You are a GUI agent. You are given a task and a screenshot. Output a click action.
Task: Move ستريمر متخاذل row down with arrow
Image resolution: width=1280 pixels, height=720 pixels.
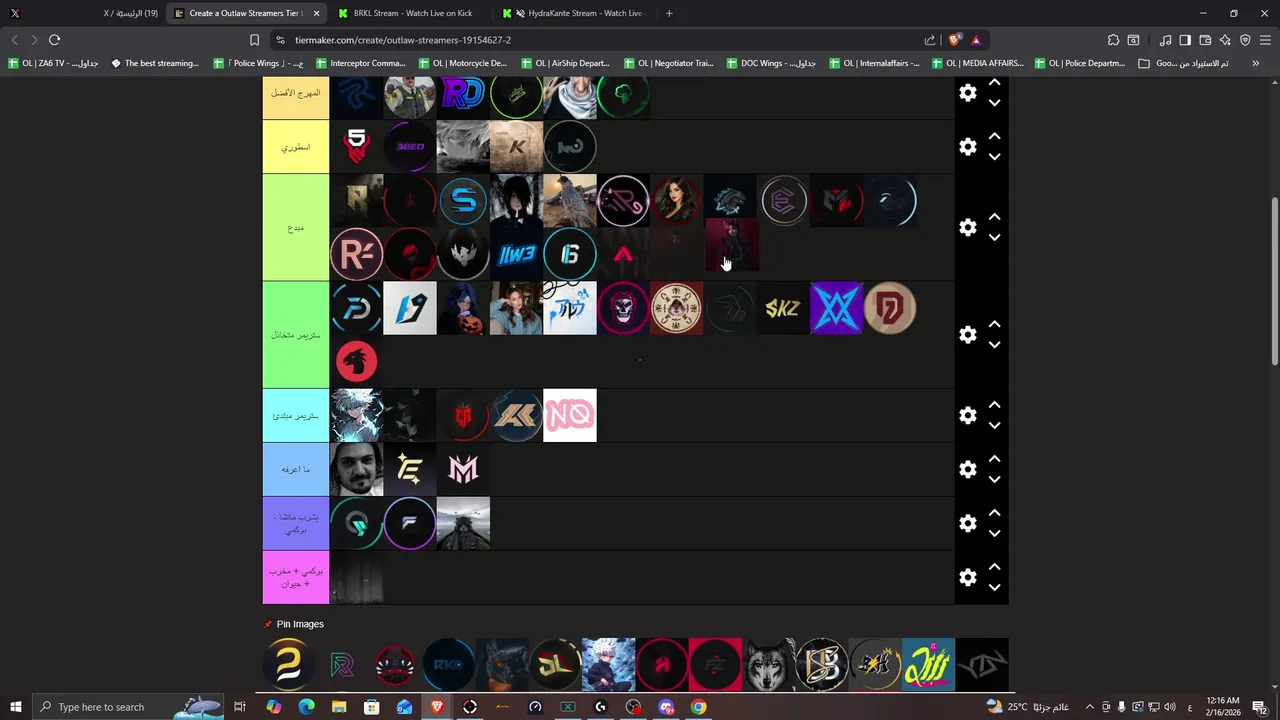coord(994,345)
